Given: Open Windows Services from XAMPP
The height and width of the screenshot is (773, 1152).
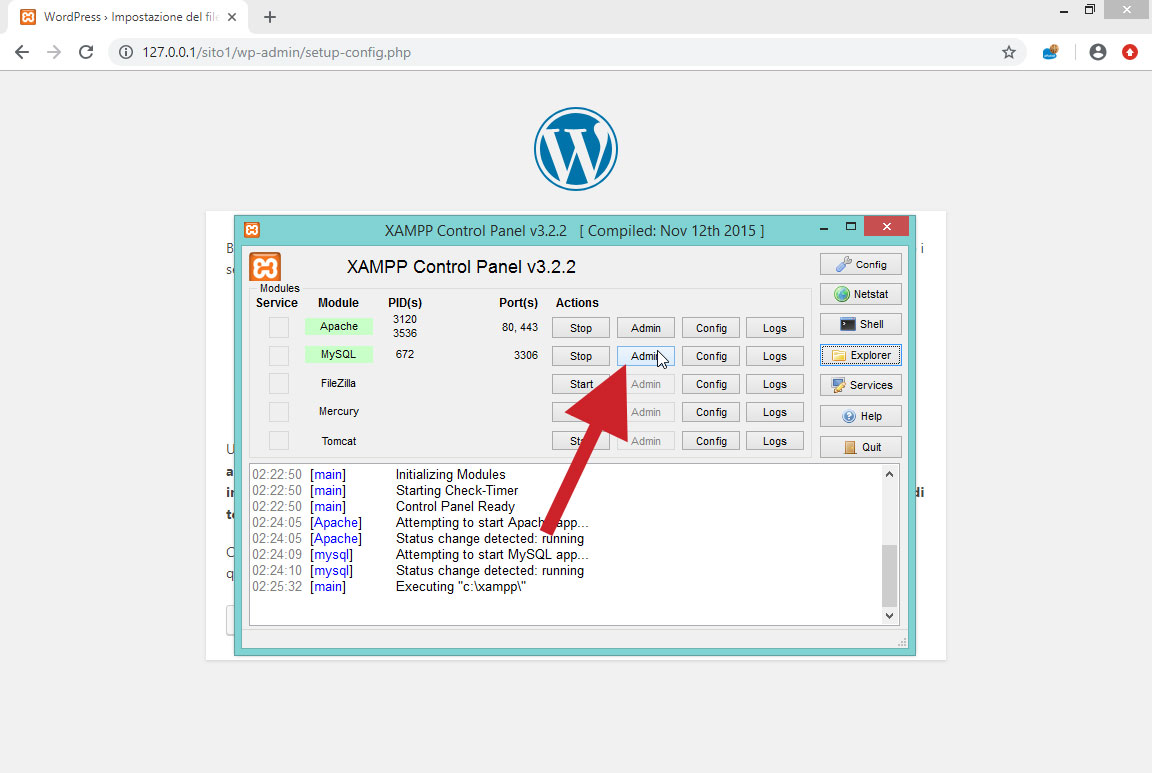Looking at the screenshot, I should (860, 385).
